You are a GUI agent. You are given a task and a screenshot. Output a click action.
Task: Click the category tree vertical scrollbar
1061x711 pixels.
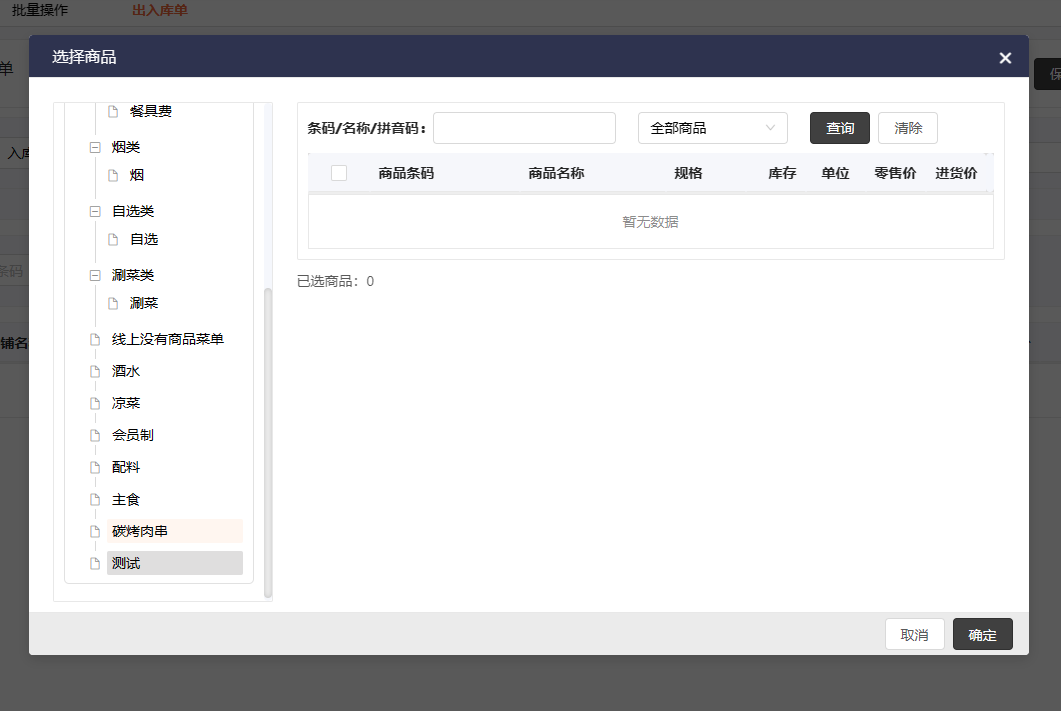tap(267, 440)
